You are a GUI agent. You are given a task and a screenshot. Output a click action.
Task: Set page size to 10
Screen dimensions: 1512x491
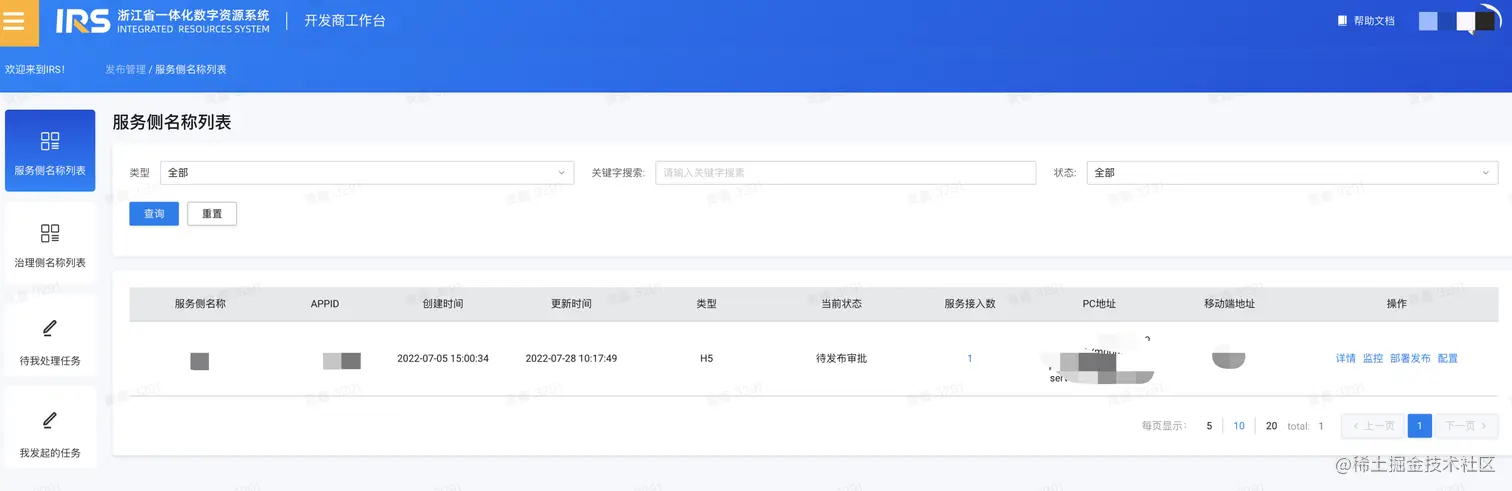(1239, 426)
